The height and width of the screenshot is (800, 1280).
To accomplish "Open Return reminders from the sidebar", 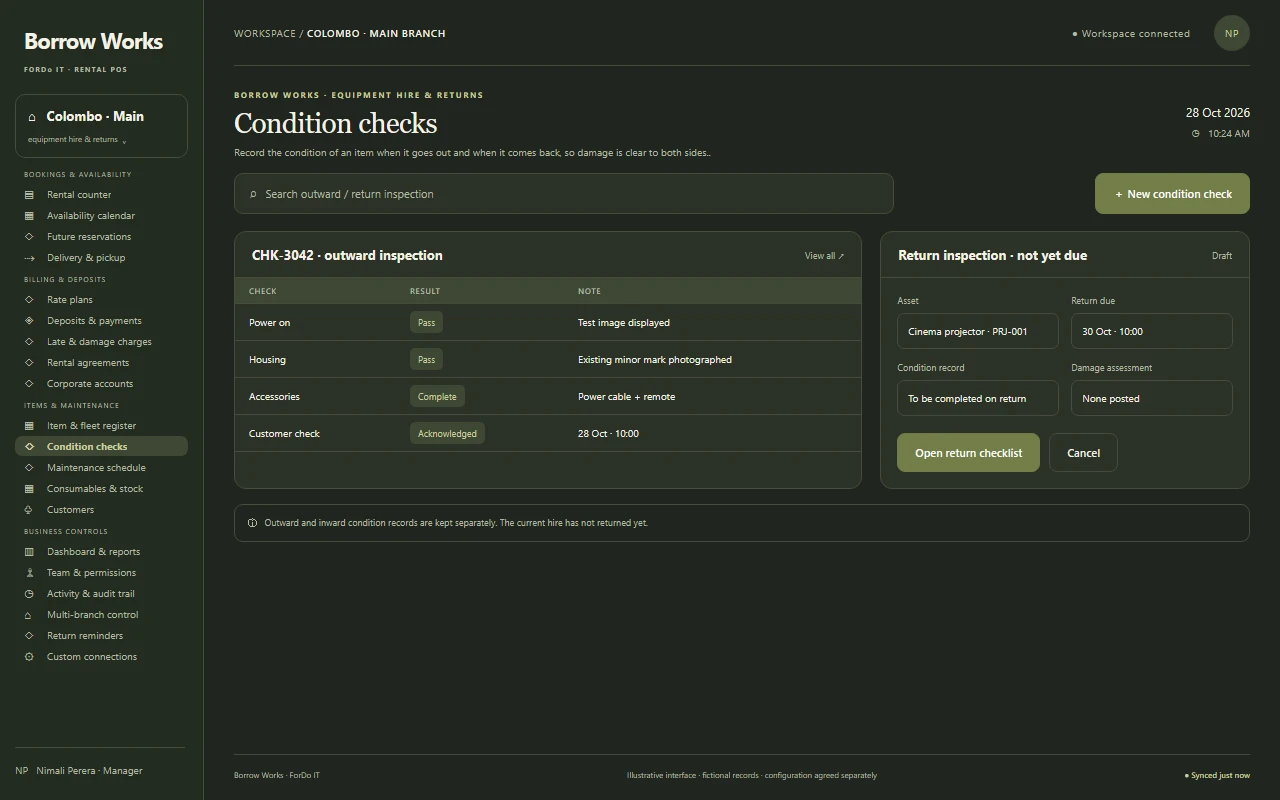I will click(x=101, y=636).
